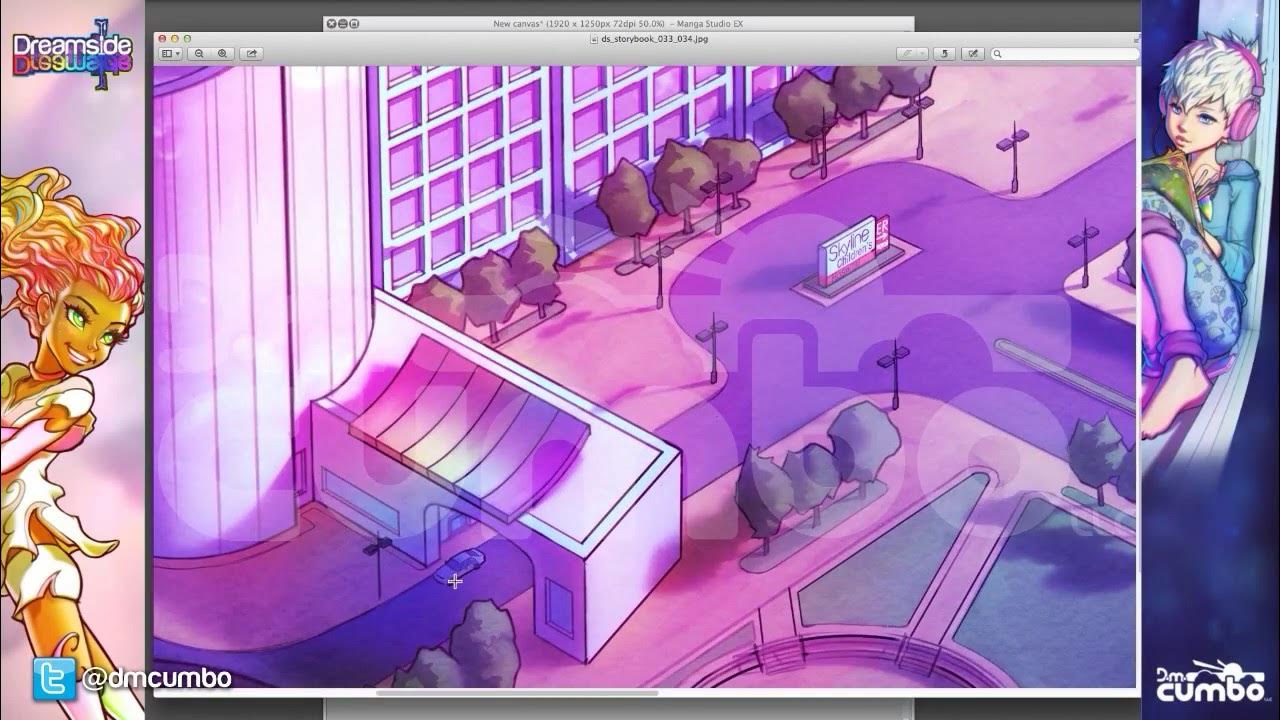Click the Manga Studio EX window title
The height and width of the screenshot is (720, 1280).
pyautogui.click(x=618, y=23)
